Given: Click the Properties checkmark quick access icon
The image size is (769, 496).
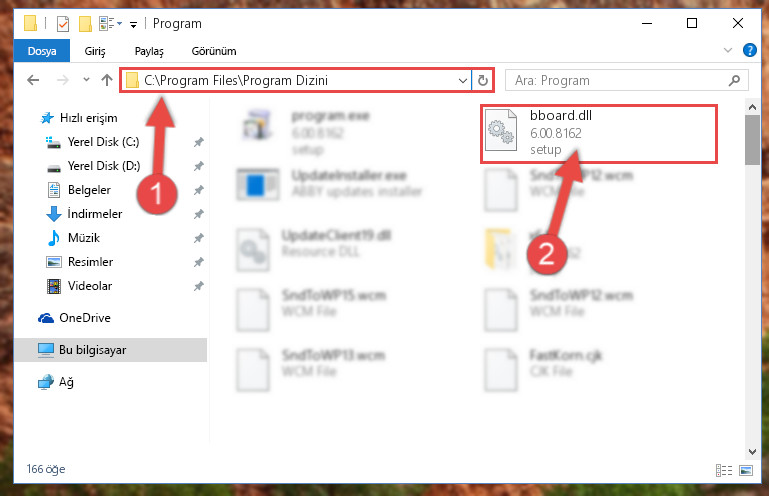Looking at the screenshot, I should 63,24.
